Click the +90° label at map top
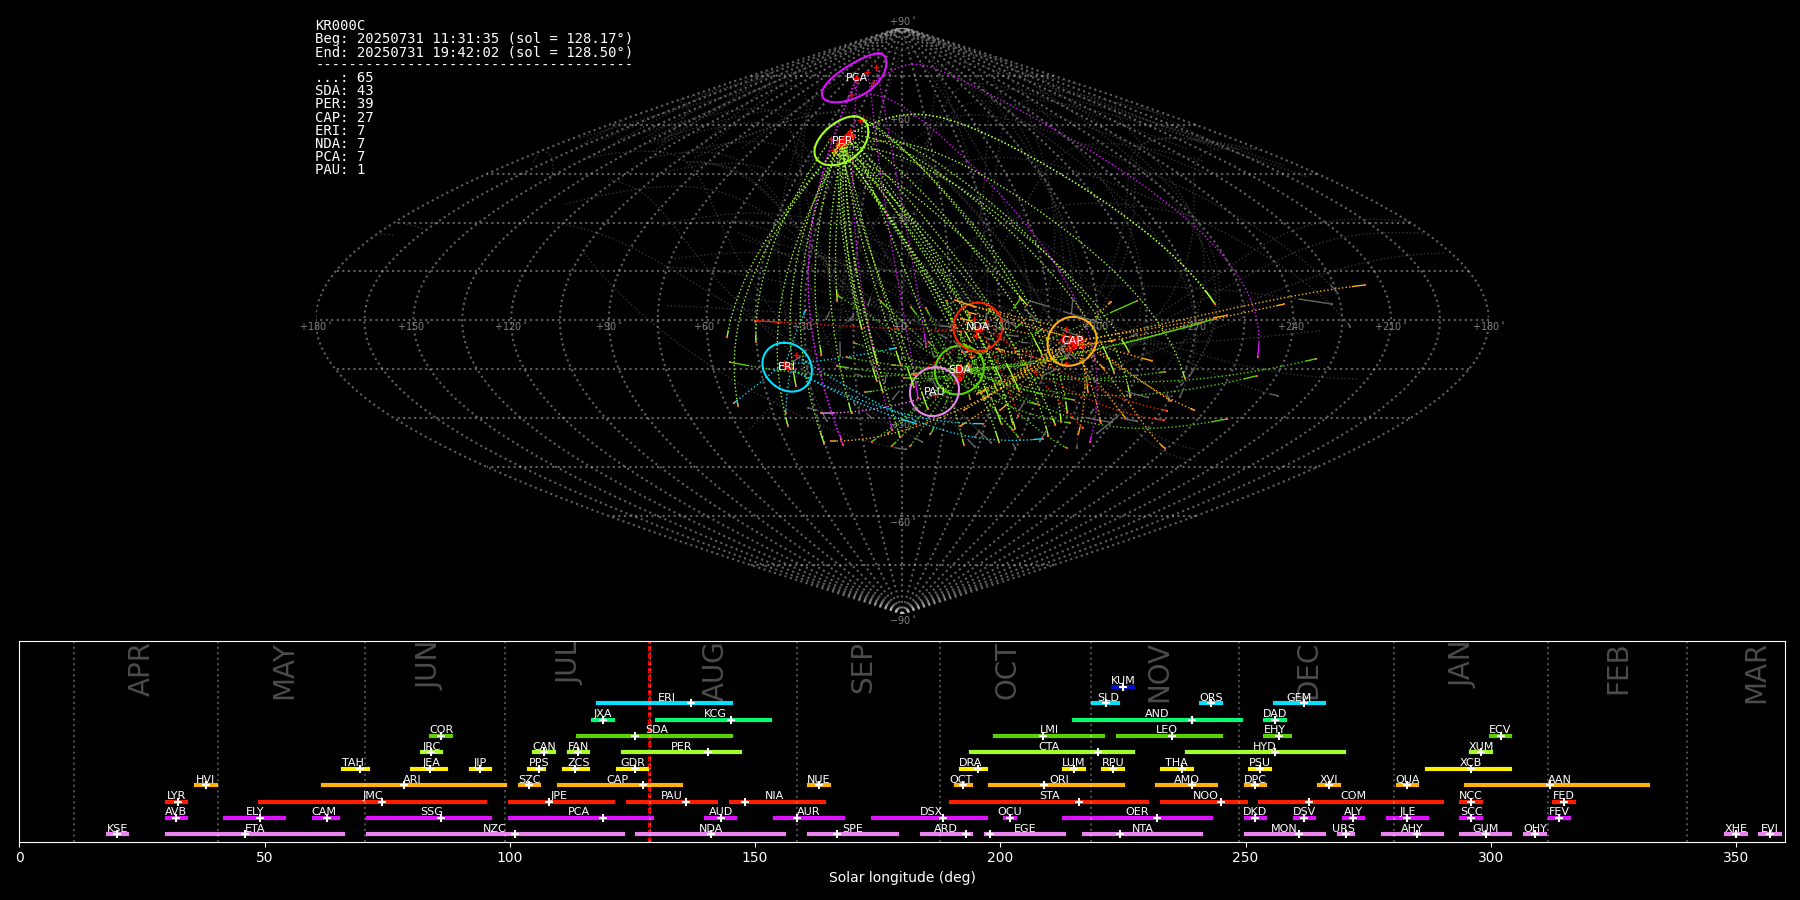 click(x=902, y=22)
